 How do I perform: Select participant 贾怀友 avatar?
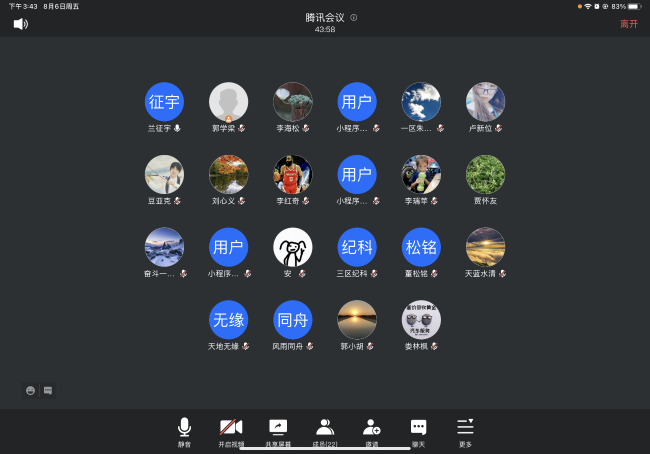pos(485,175)
